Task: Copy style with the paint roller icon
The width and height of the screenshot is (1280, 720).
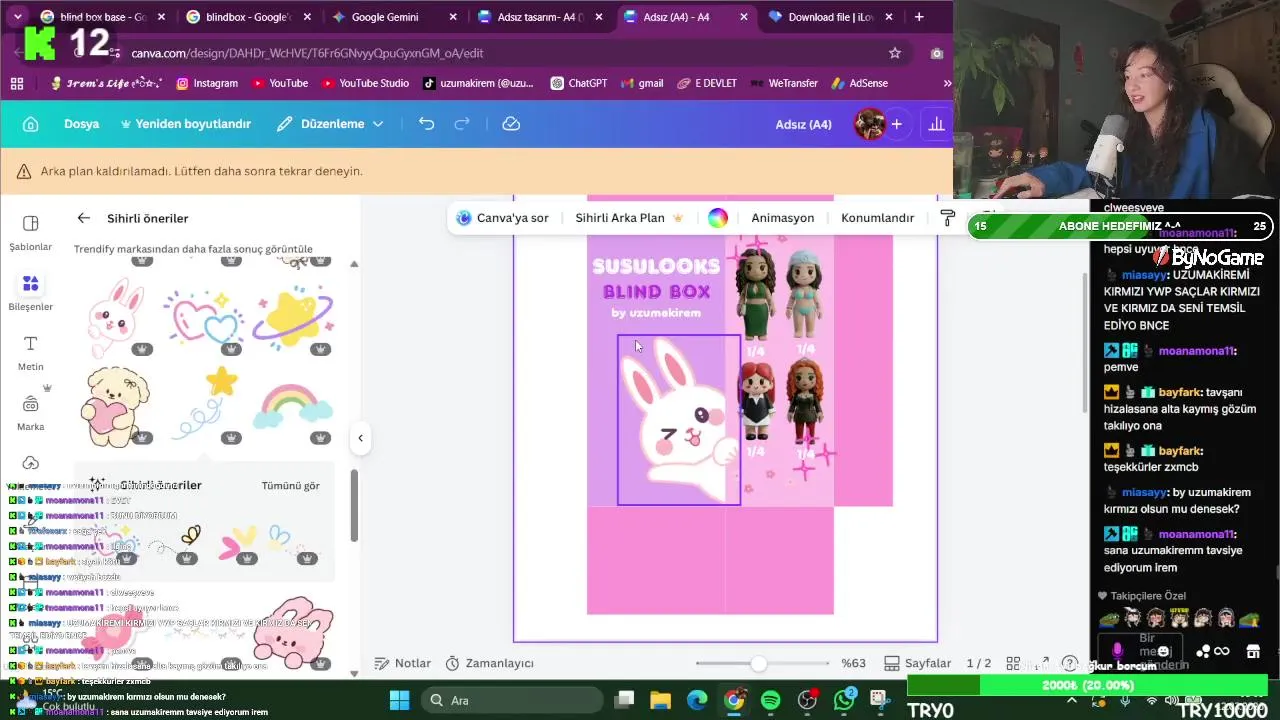Action: [x=948, y=218]
